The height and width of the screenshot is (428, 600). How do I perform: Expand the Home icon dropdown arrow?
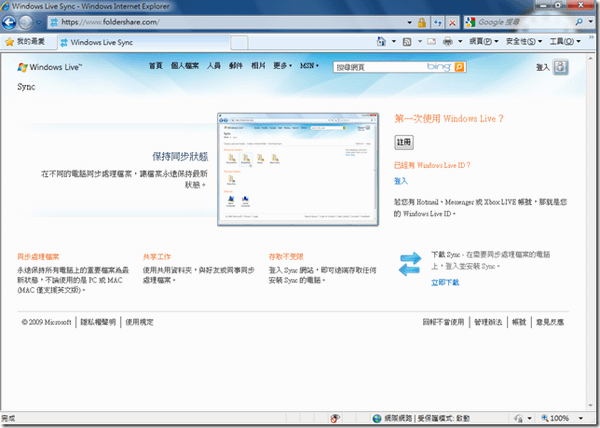(x=393, y=42)
